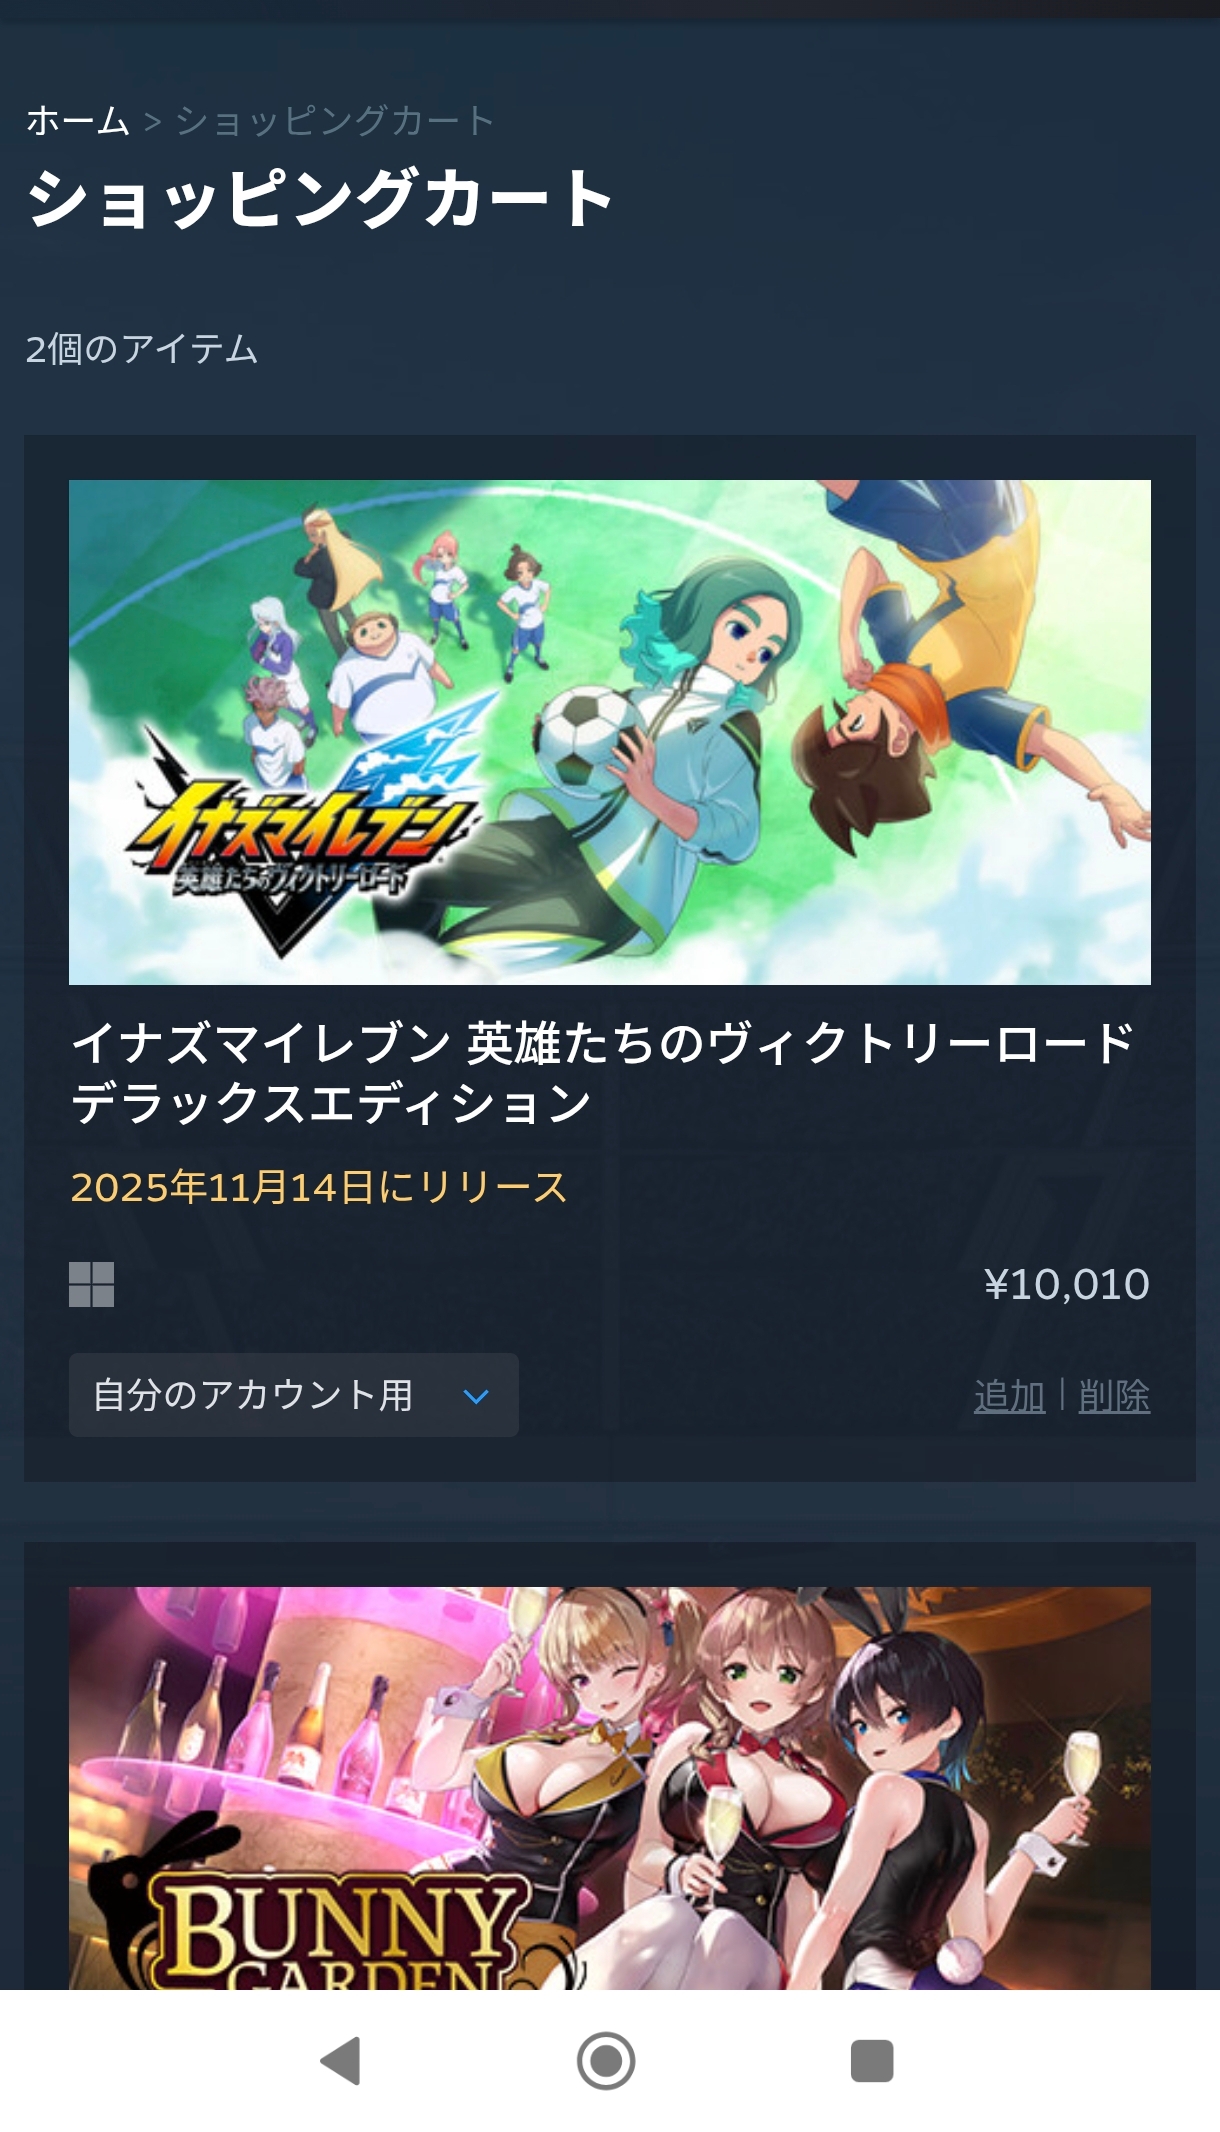Click 追加 link for Inazuma Eleven
The width and height of the screenshot is (1220, 2132).
[1009, 1396]
